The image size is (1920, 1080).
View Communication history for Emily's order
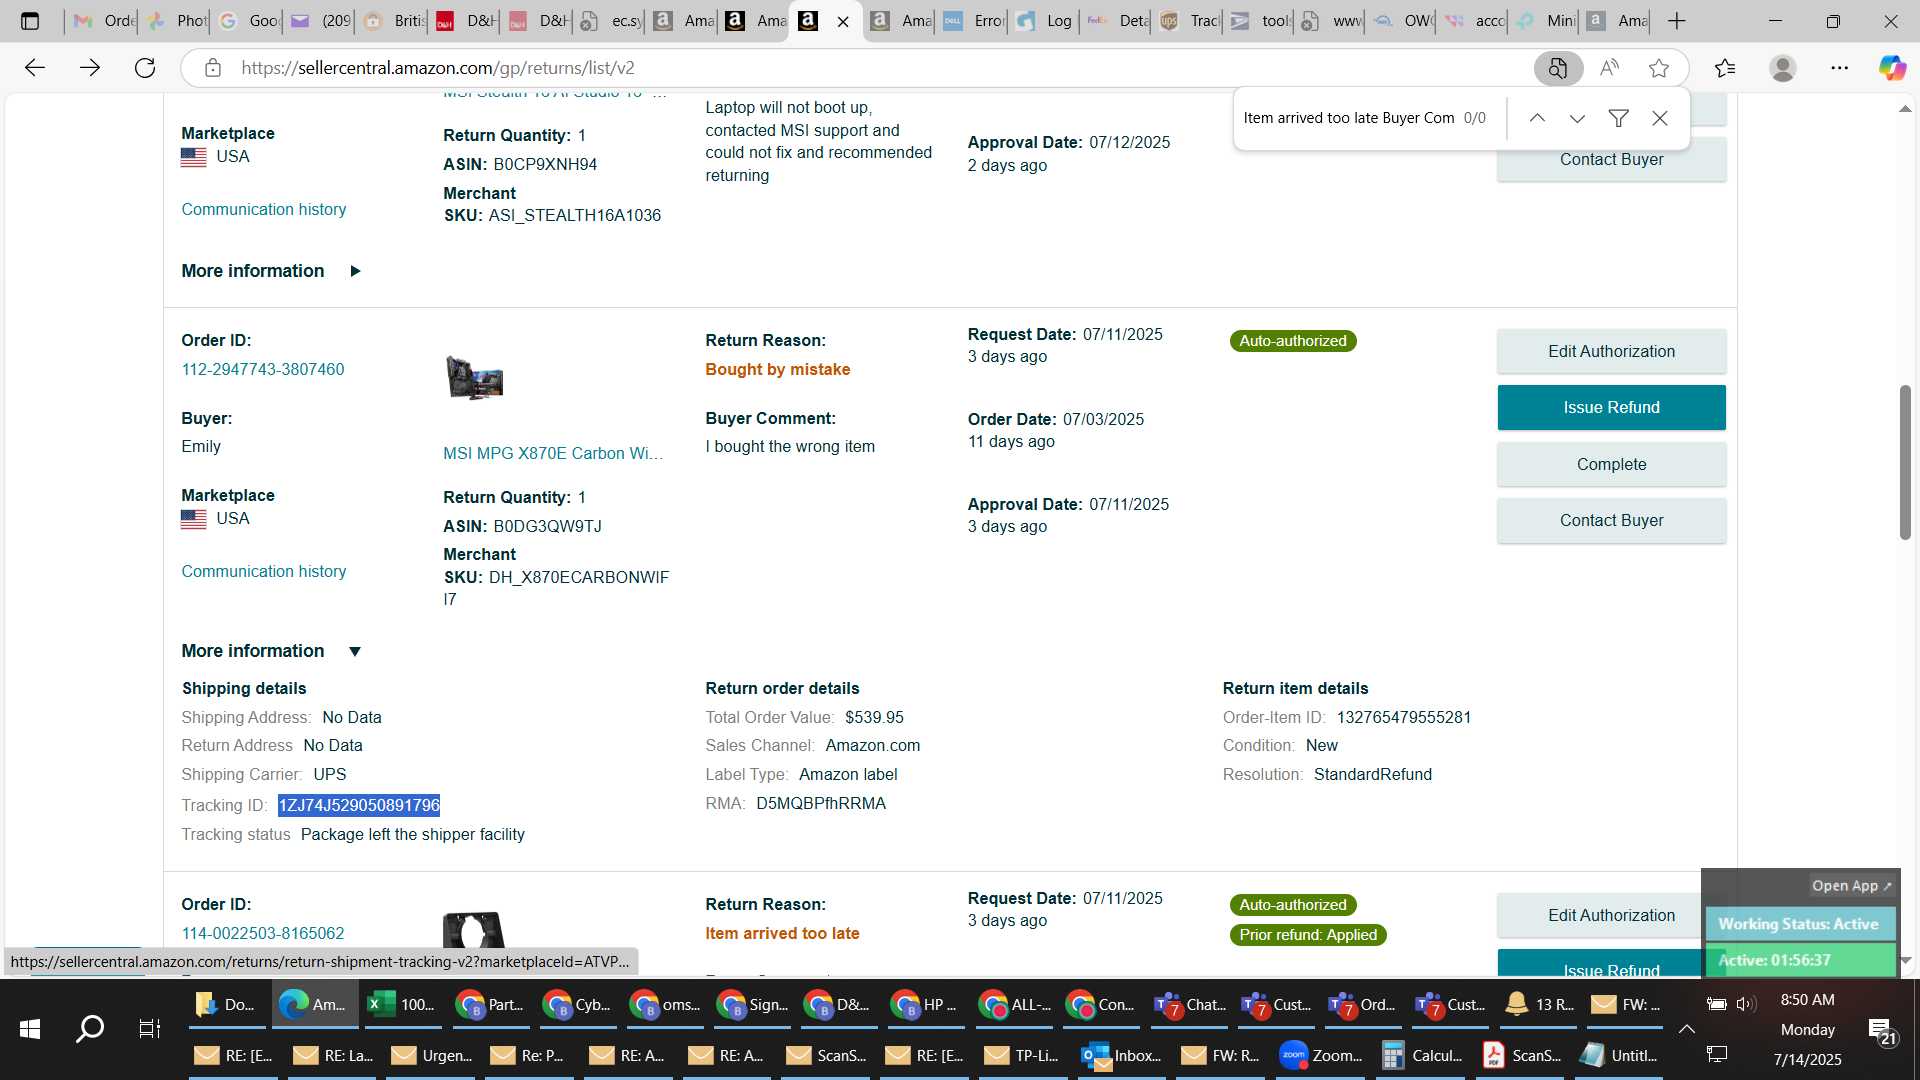pyautogui.click(x=263, y=571)
